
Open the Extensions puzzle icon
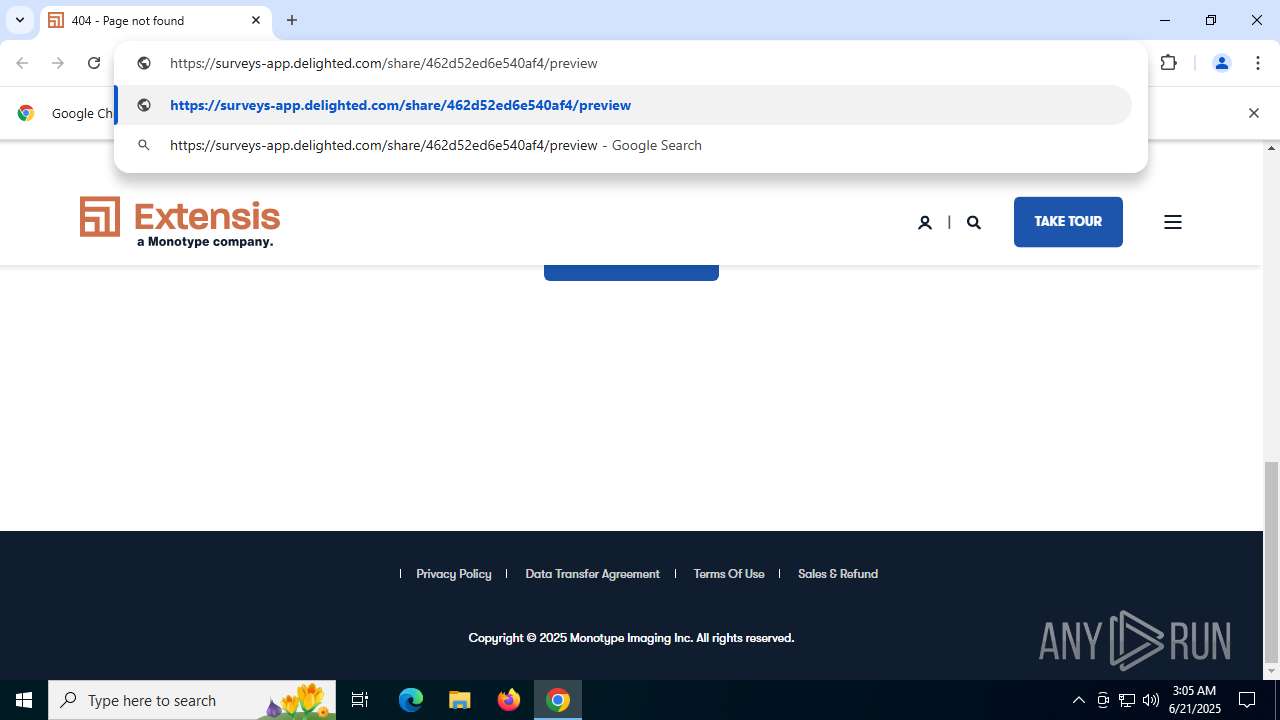(1169, 63)
